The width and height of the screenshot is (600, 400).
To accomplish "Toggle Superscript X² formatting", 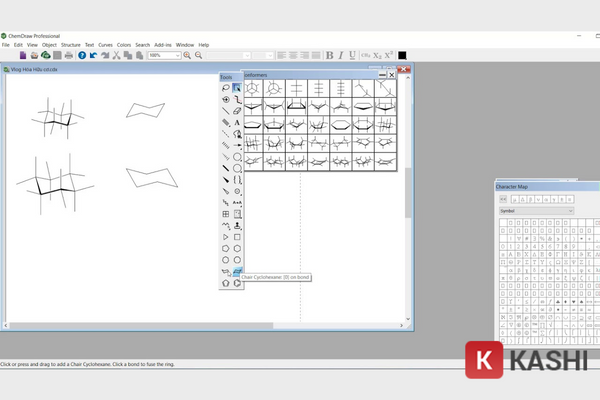I will coord(389,56).
